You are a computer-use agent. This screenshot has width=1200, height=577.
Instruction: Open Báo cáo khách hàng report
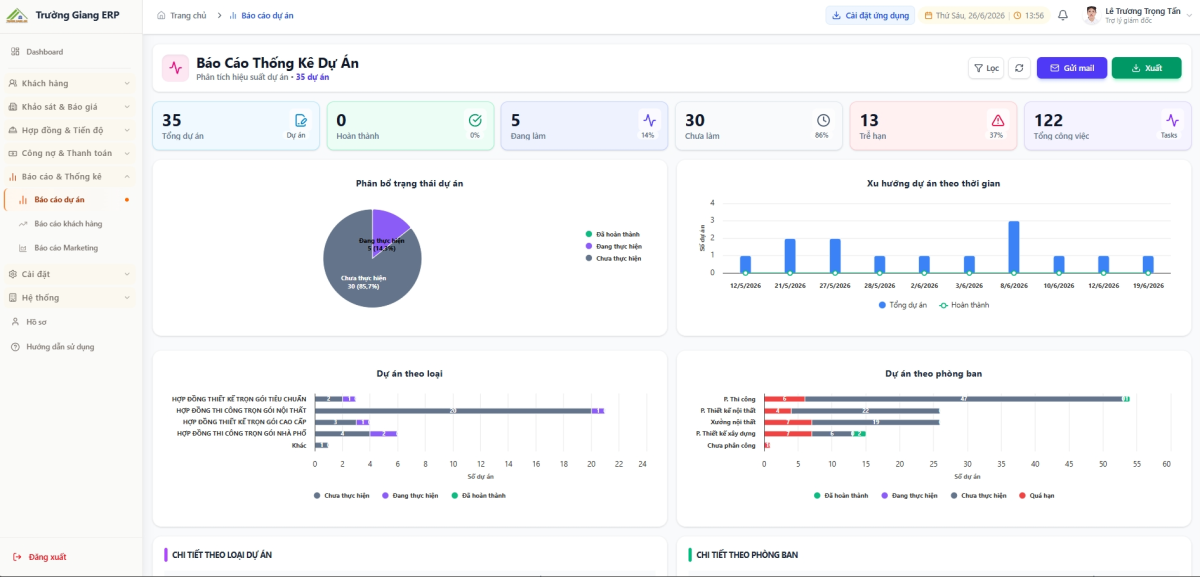tap(68, 224)
